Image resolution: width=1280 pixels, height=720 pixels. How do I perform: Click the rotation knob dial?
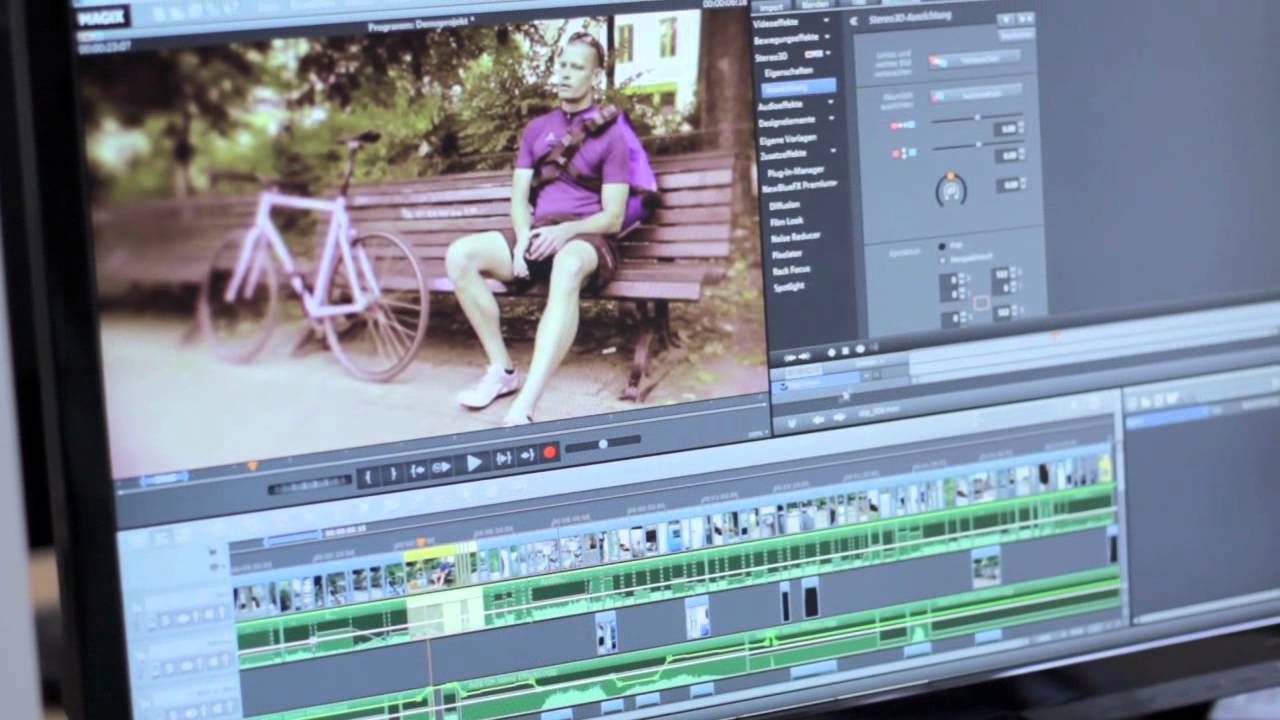tap(951, 190)
